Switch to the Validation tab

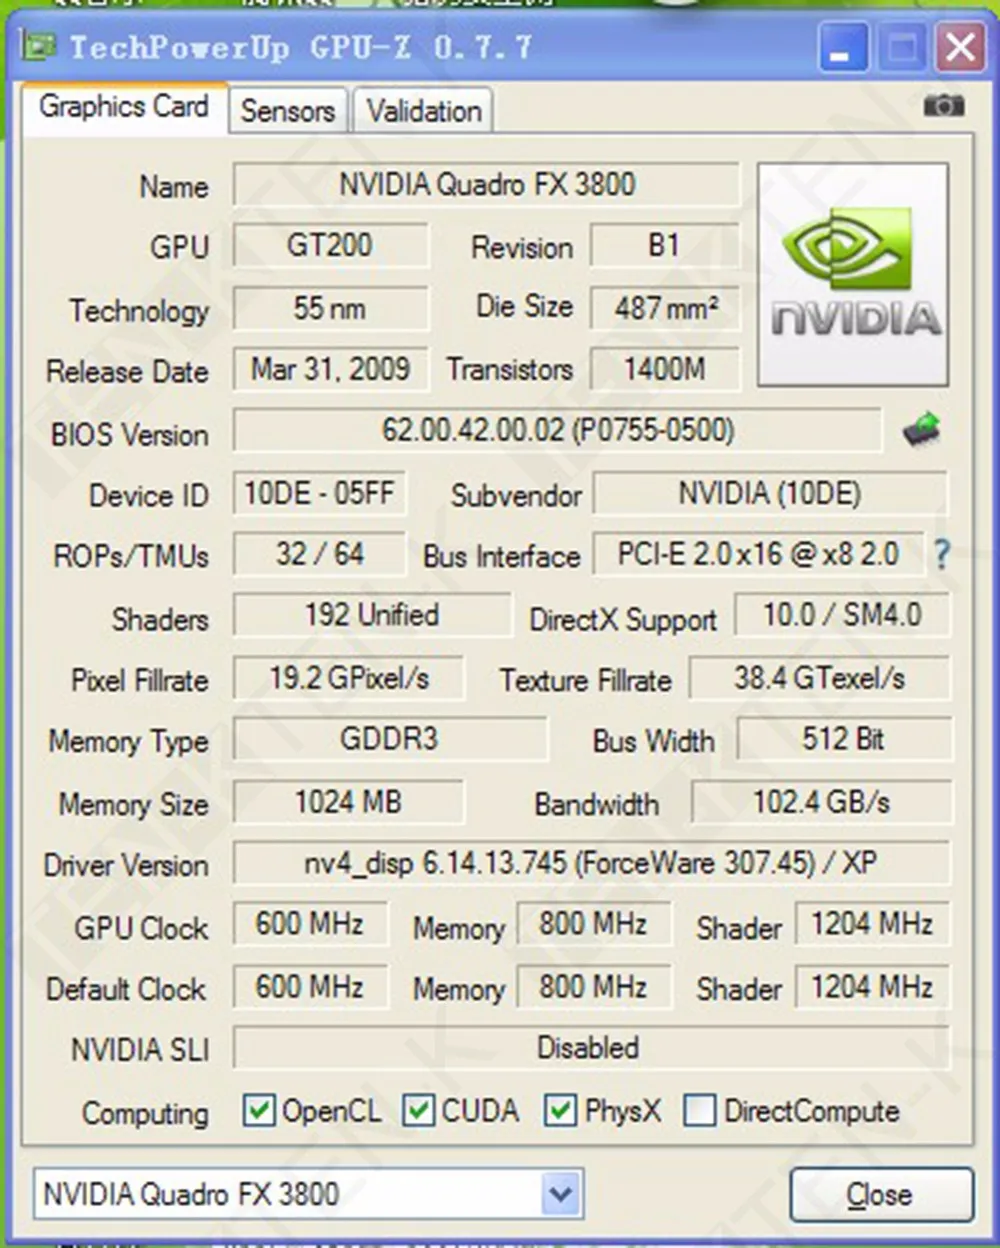click(423, 110)
